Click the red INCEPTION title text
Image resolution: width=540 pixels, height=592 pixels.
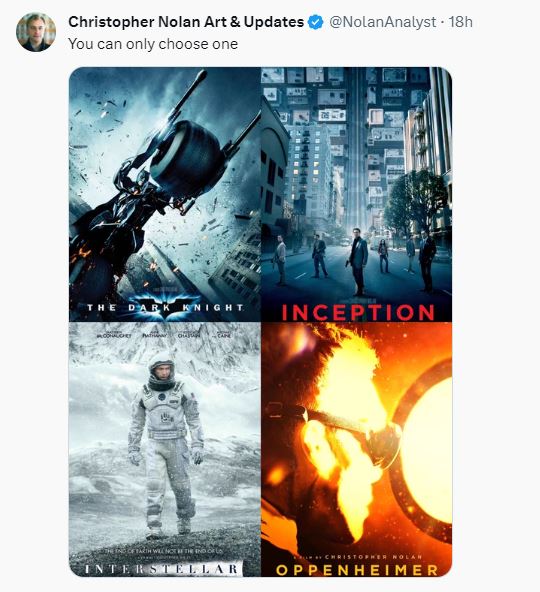tap(358, 313)
